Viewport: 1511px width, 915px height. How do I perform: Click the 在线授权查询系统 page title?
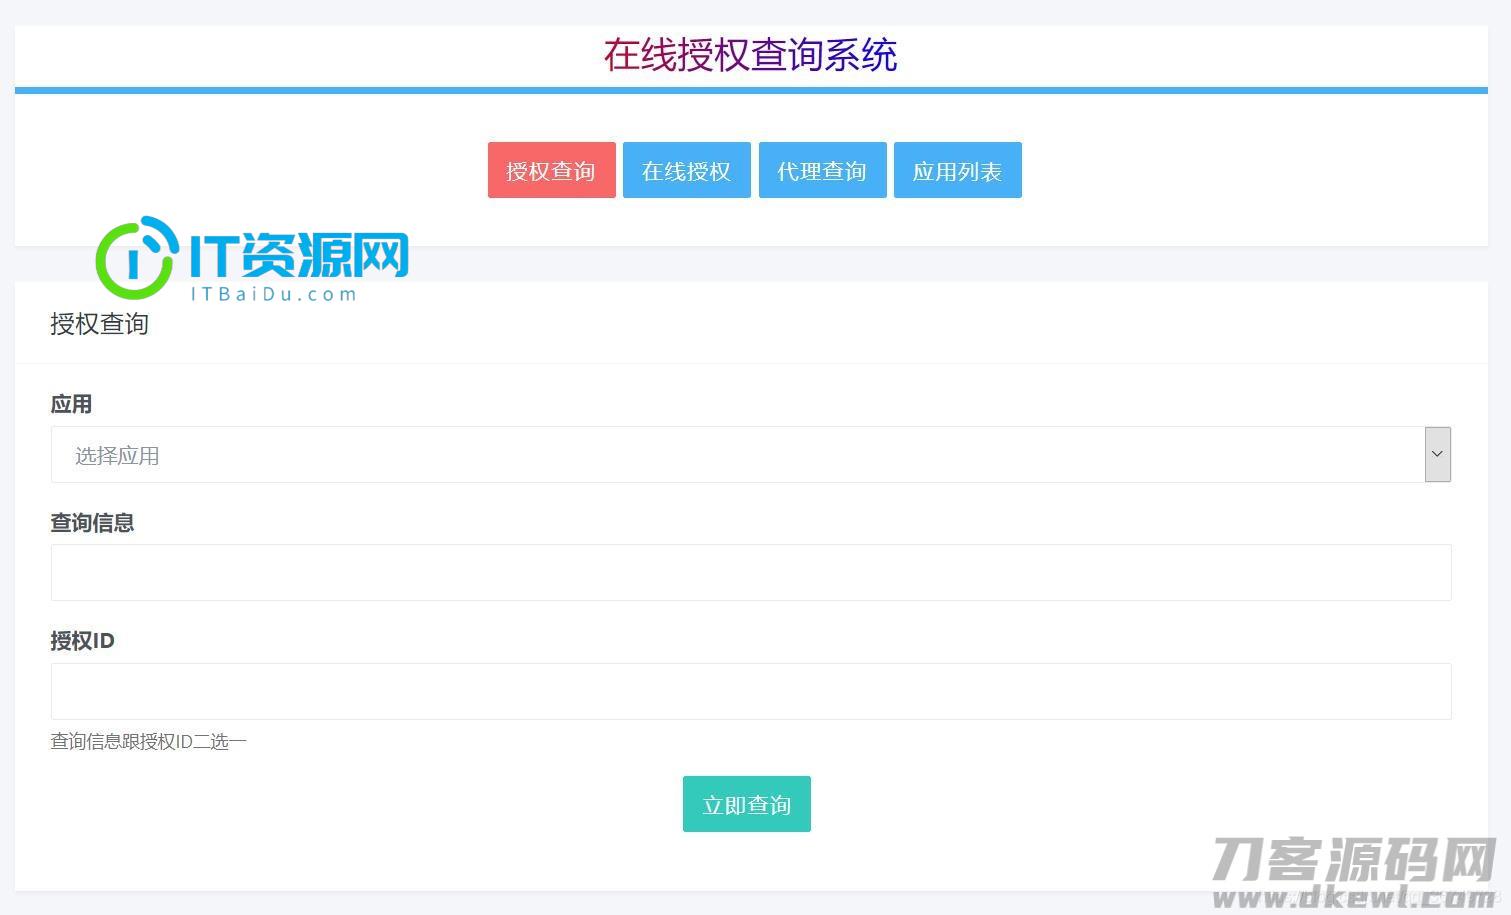pos(750,55)
